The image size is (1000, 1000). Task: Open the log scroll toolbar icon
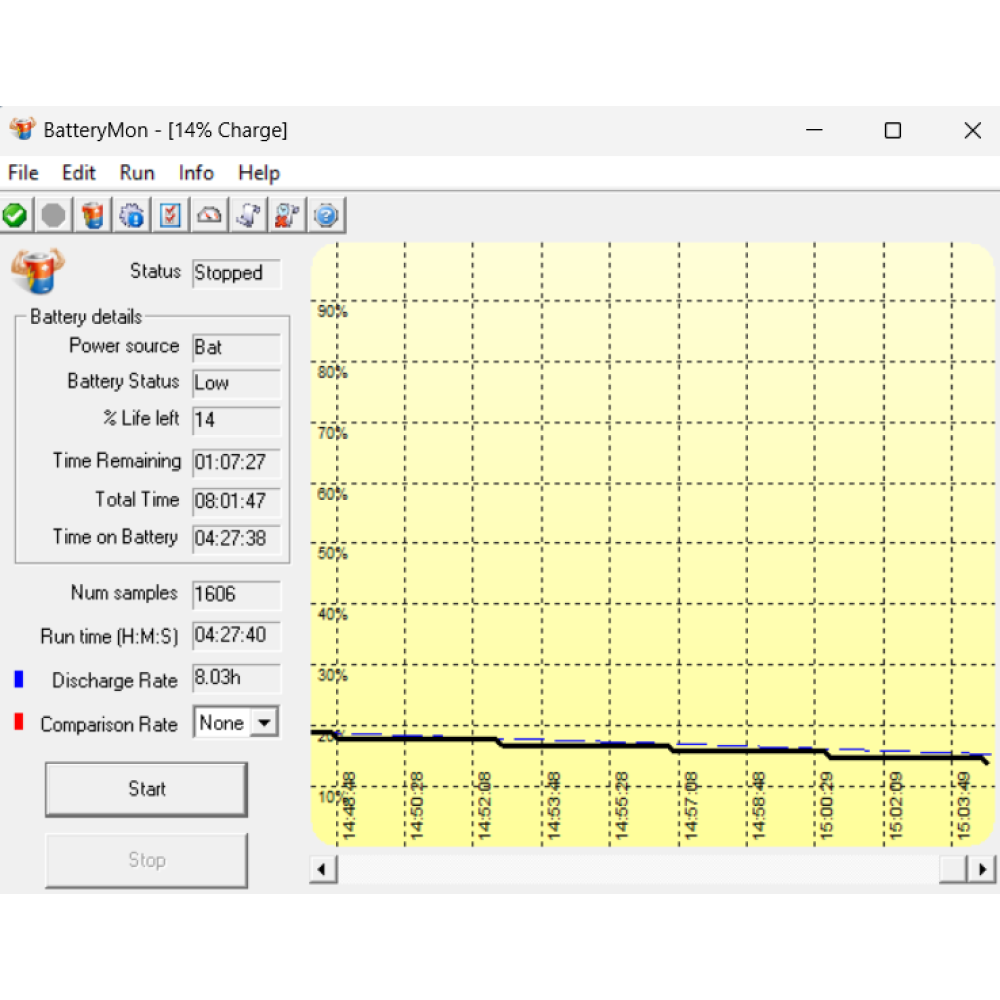(x=249, y=215)
